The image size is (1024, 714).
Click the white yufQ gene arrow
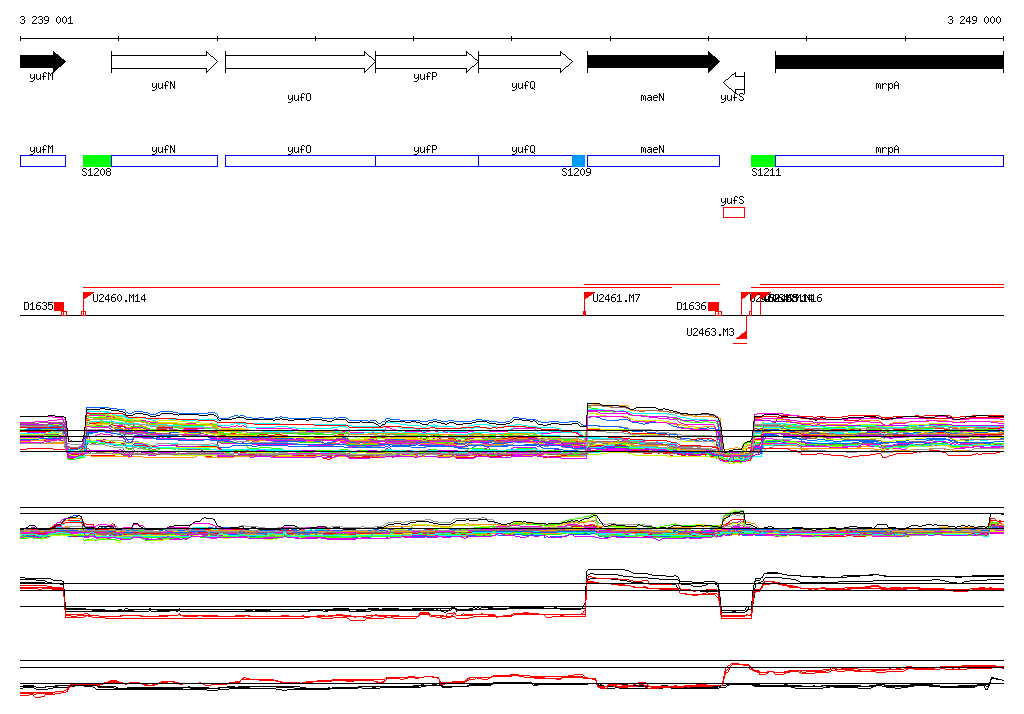pos(526,62)
